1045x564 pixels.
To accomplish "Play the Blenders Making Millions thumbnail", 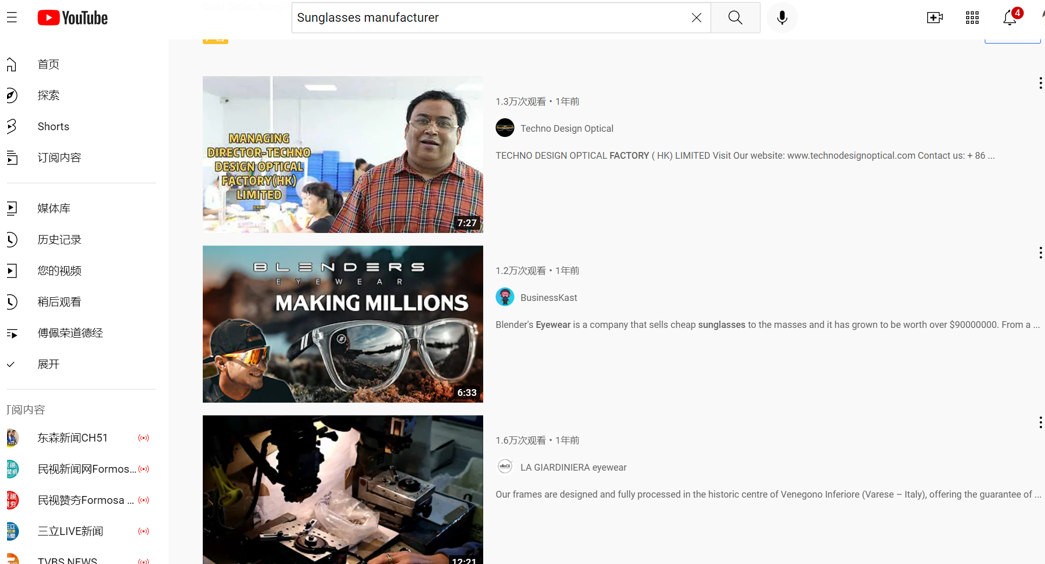I will (342, 324).
